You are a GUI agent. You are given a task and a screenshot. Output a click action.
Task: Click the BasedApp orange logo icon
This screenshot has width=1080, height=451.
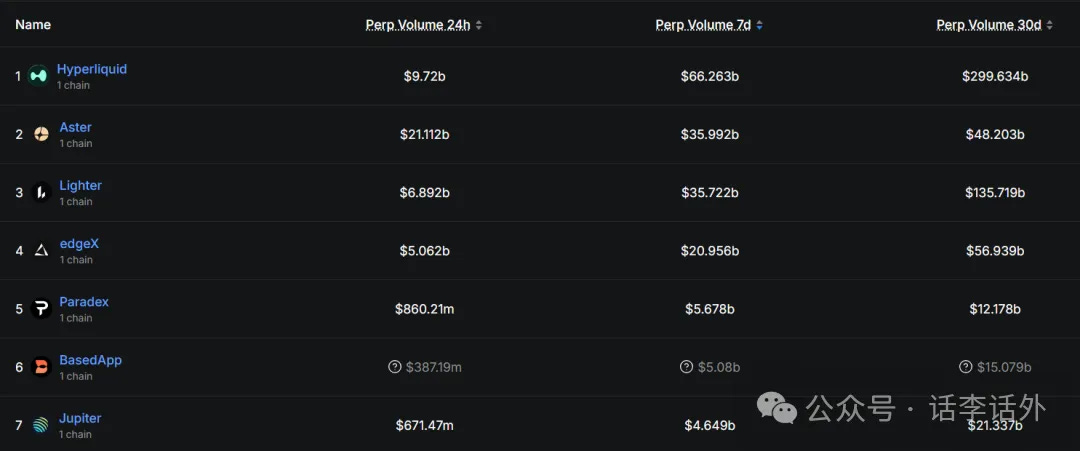(x=41, y=367)
